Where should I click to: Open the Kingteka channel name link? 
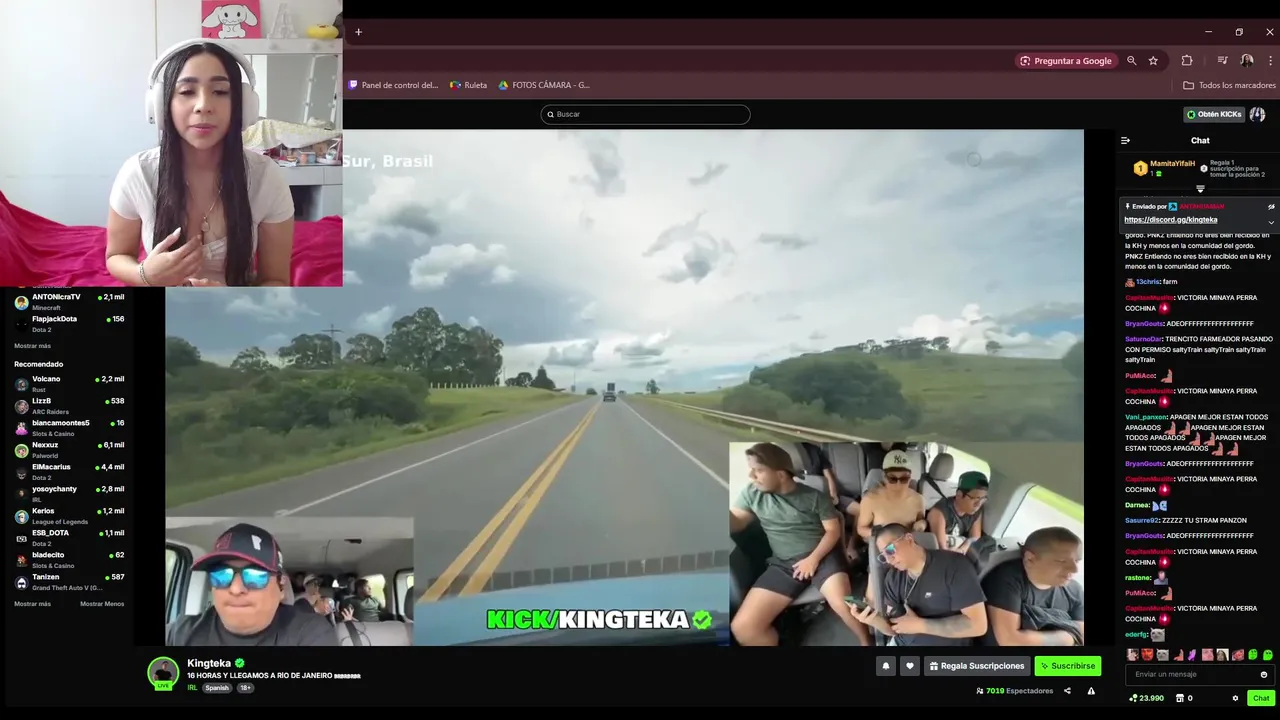(209, 663)
